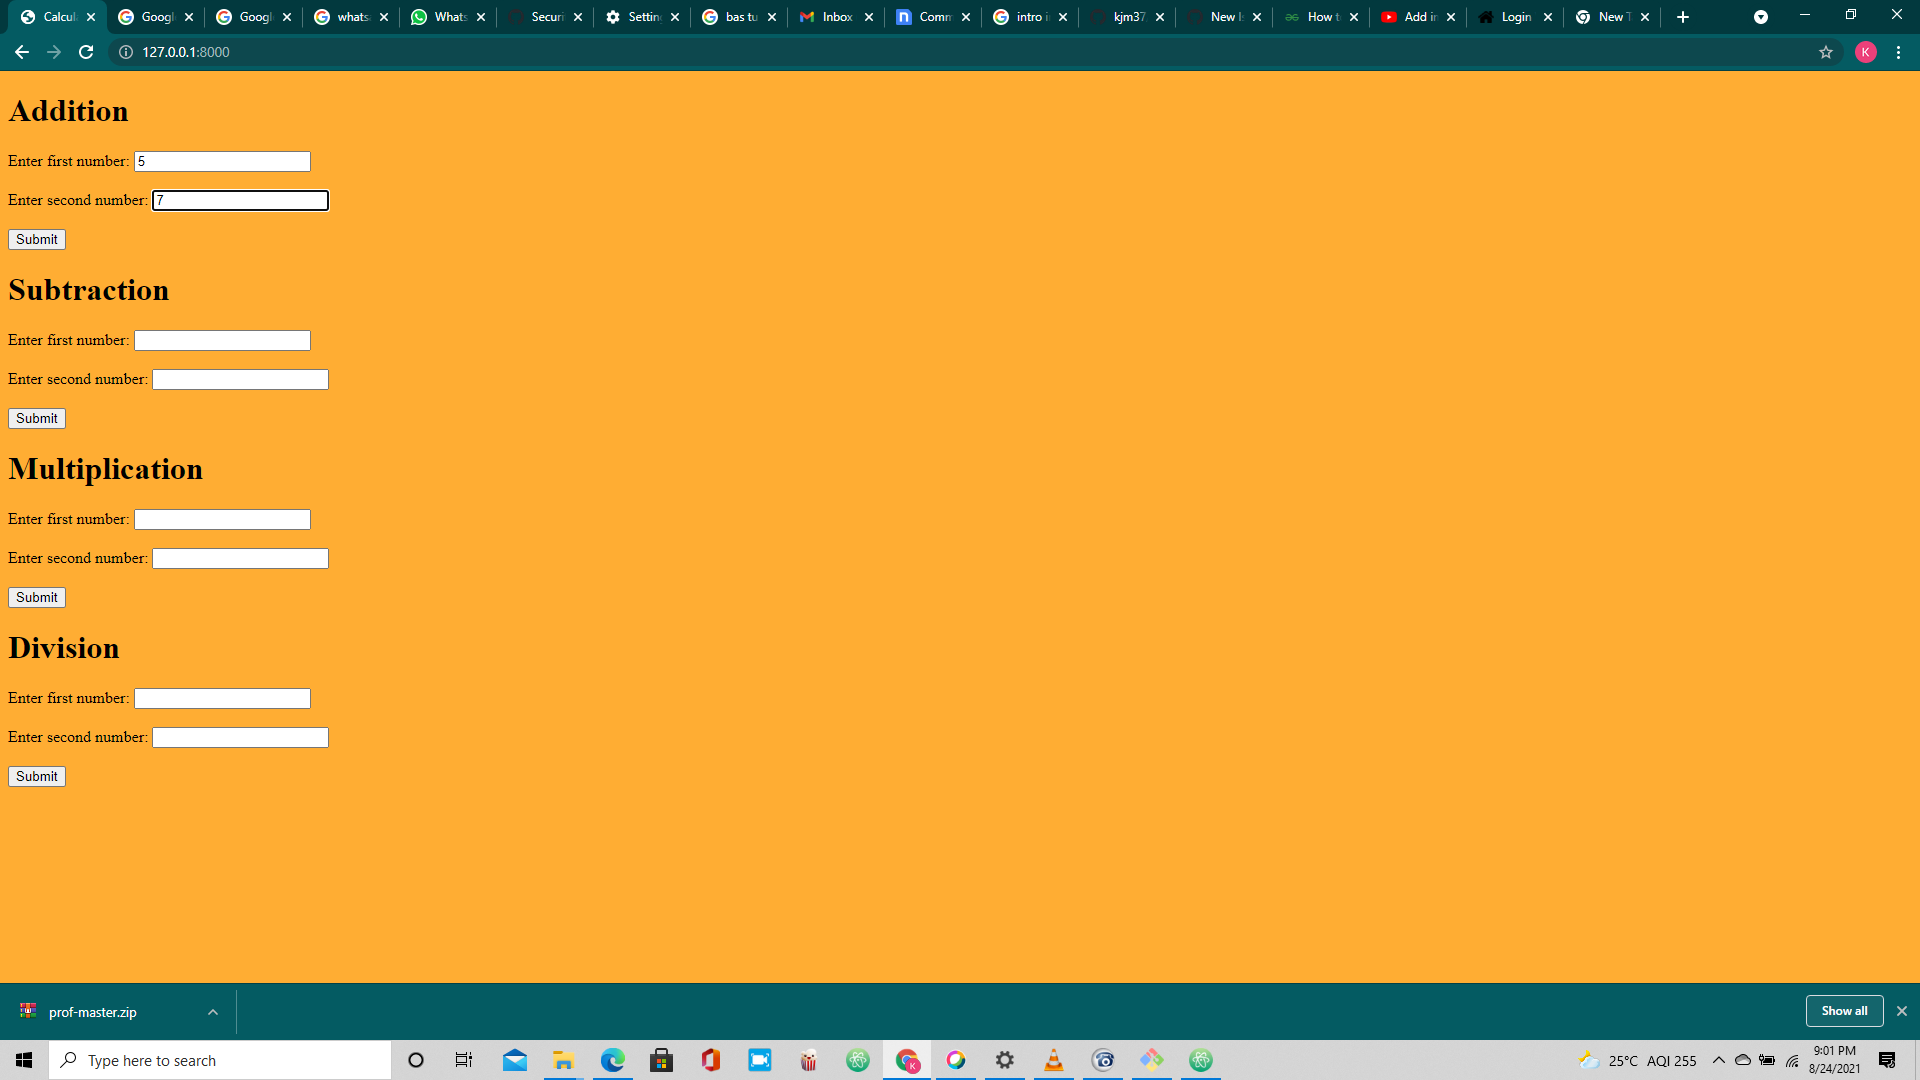This screenshot has height=1080, width=1920.
Task: Submit the Addition form
Action: [37, 239]
